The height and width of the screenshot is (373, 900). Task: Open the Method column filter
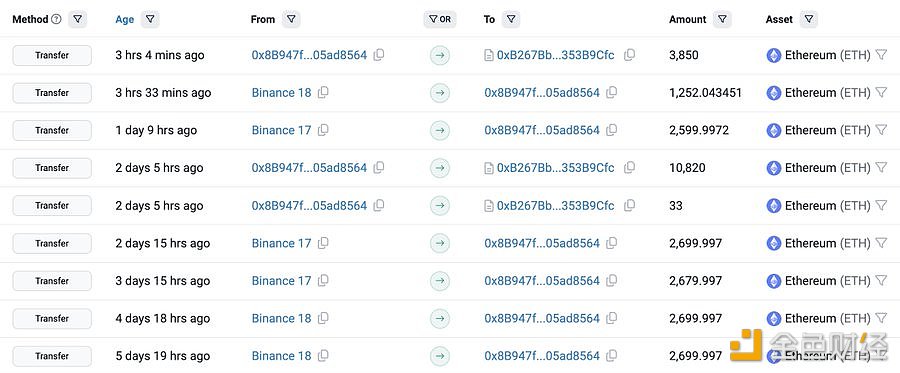click(77, 19)
